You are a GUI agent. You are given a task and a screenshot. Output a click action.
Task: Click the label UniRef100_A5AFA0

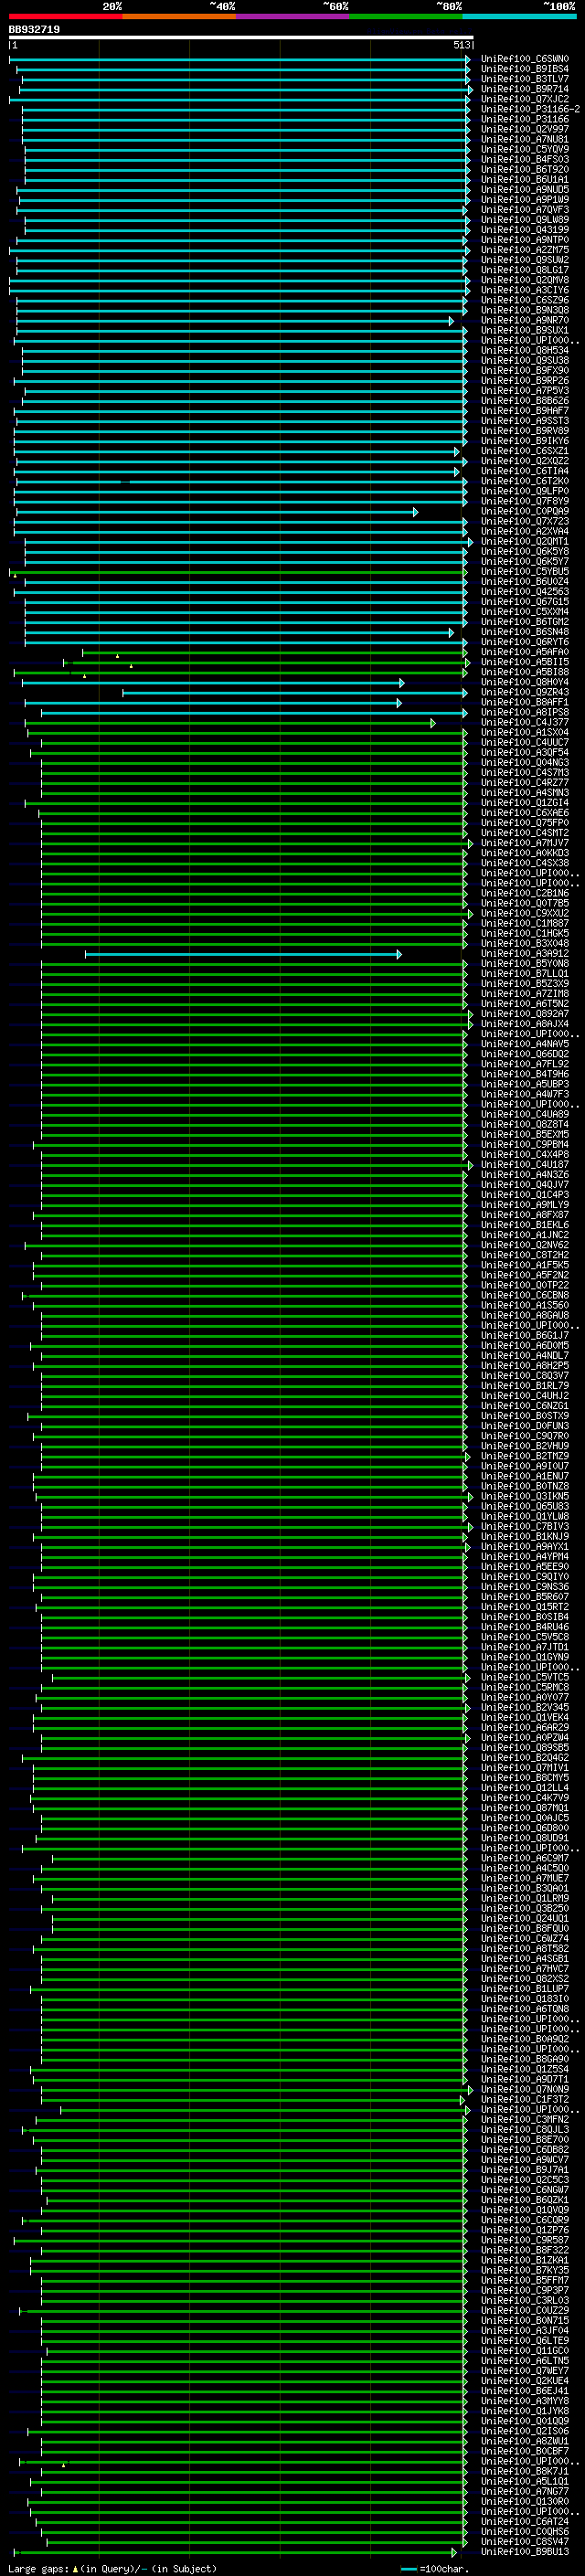tap(524, 652)
